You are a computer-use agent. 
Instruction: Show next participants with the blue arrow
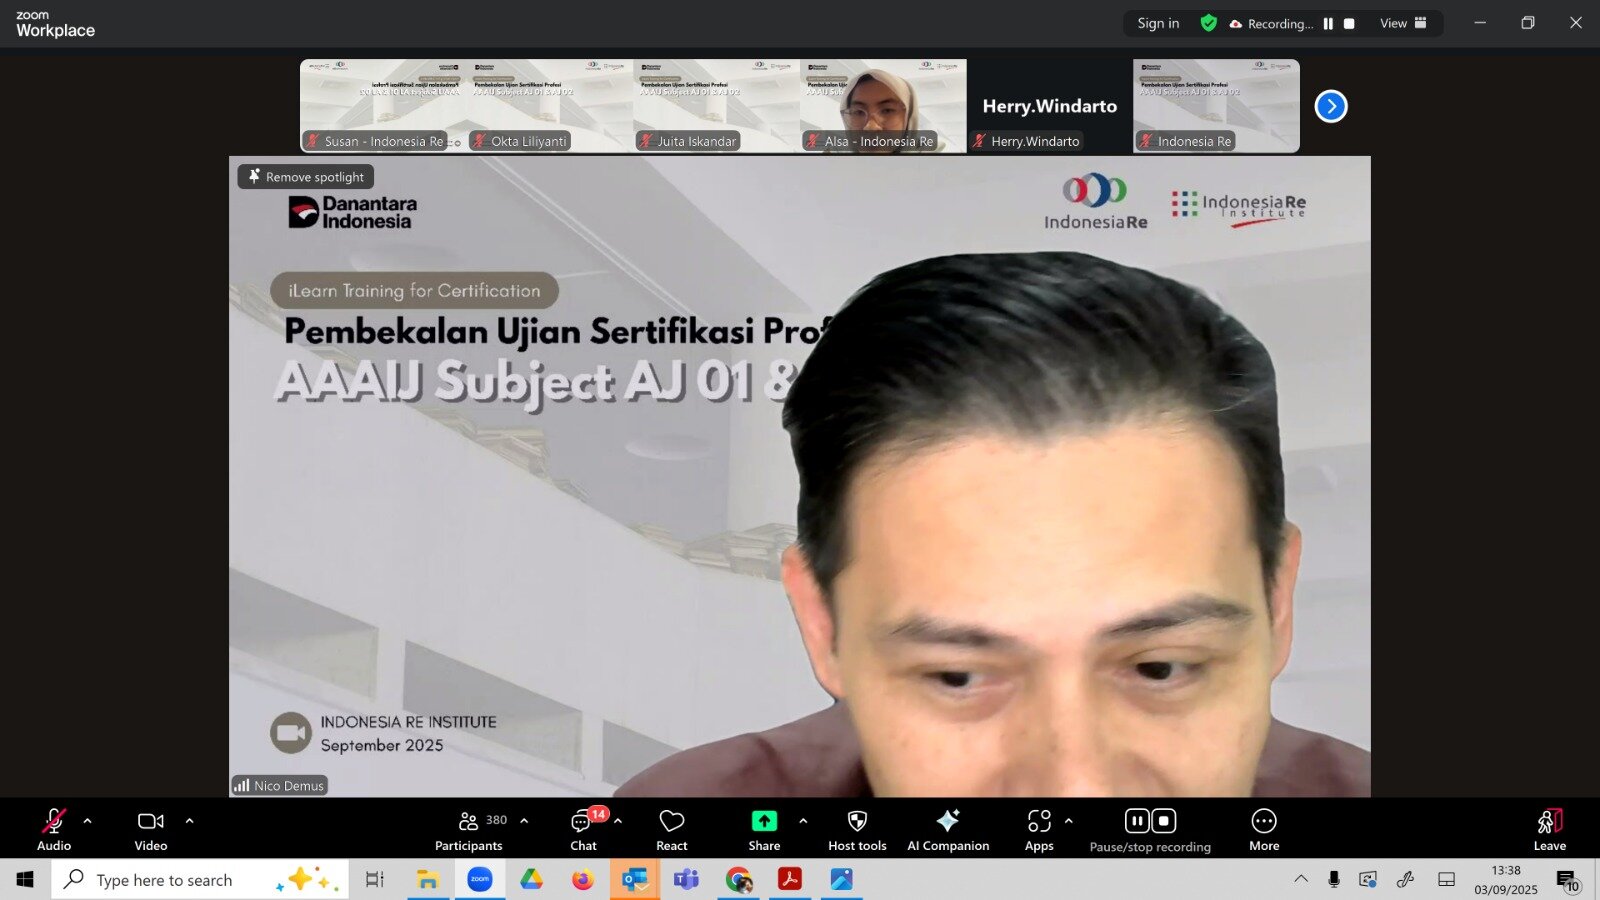pos(1331,106)
